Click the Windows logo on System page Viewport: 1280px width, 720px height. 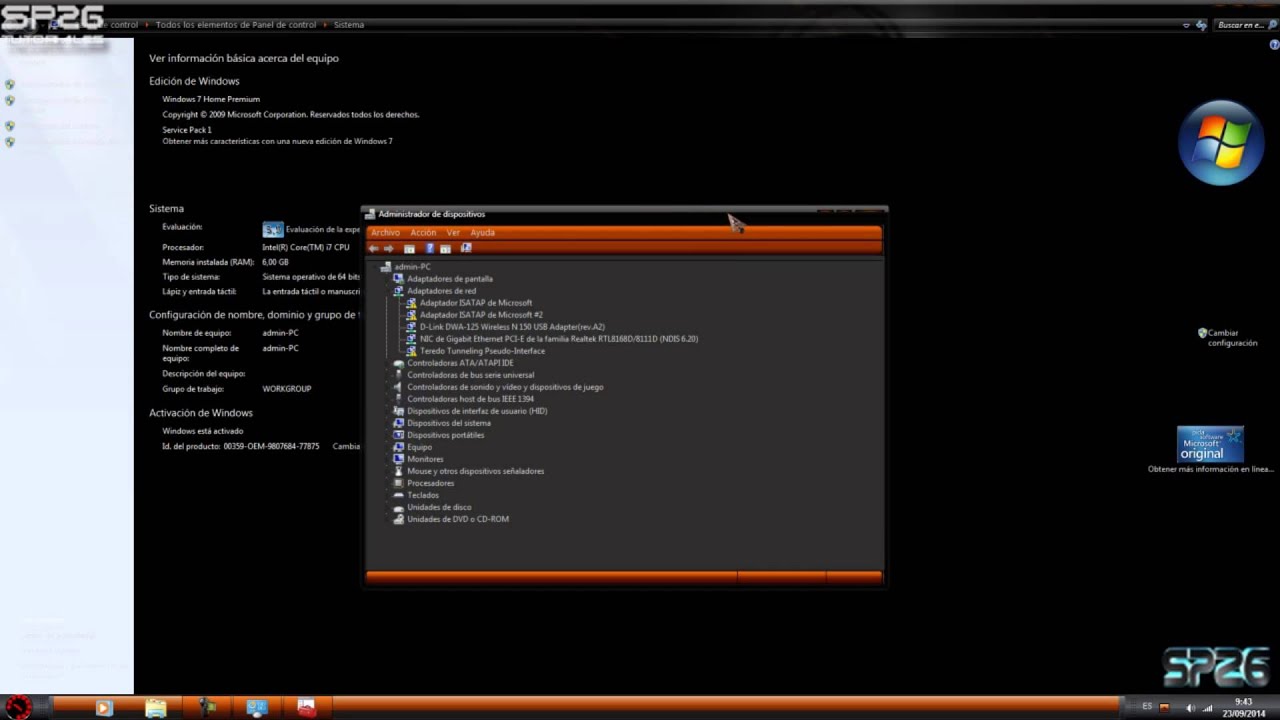pyautogui.click(x=1221, y=143)
